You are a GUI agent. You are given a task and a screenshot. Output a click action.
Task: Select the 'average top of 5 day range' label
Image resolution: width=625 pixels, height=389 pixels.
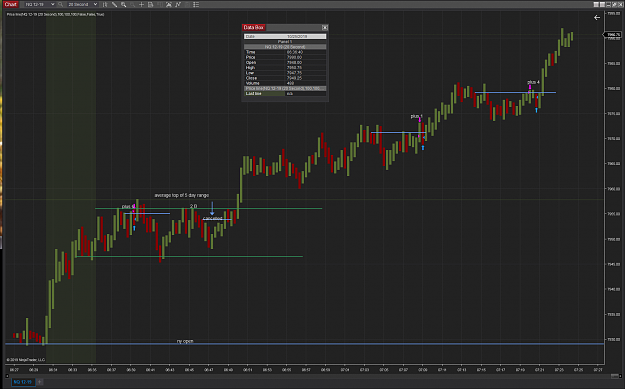pos(181,195)
